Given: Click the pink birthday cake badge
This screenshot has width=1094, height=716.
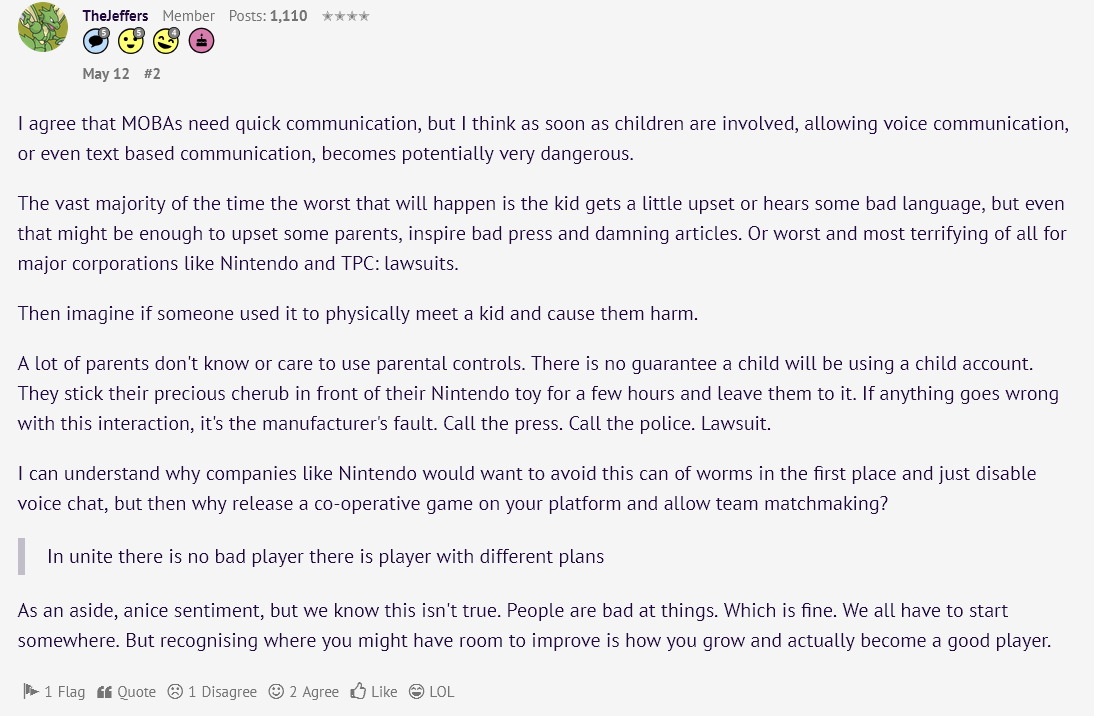Looking at the screenshot, I should (202, 41).
